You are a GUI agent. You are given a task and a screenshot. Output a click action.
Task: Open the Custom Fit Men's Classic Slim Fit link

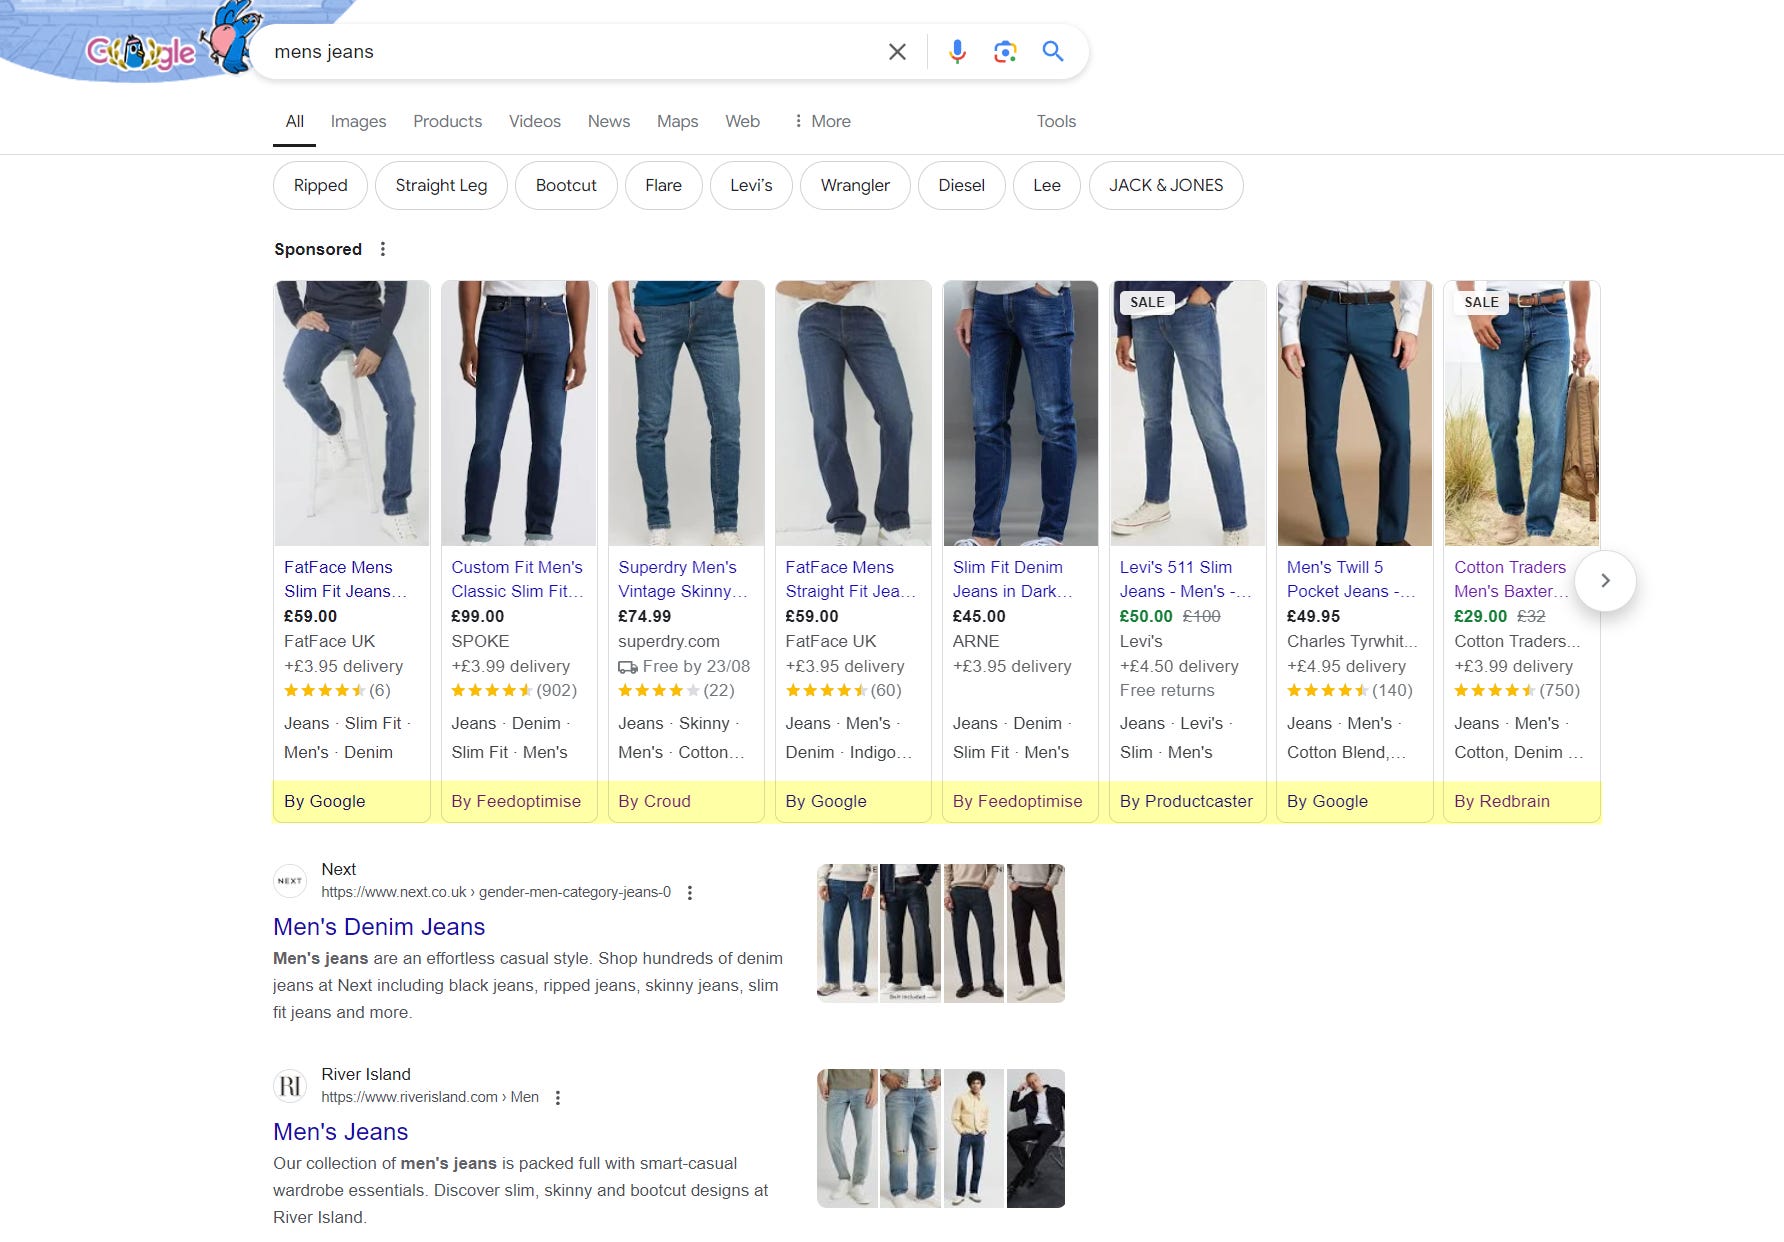[517, 579]
